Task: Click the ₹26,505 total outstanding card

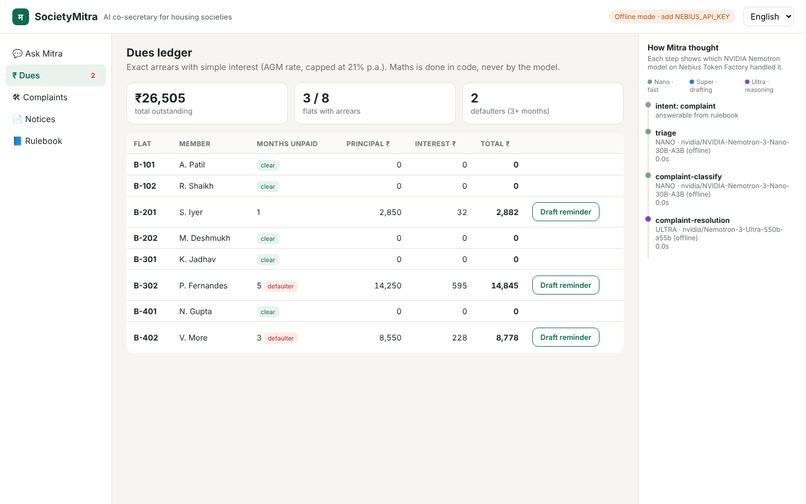Action: (x=207, y=103)
